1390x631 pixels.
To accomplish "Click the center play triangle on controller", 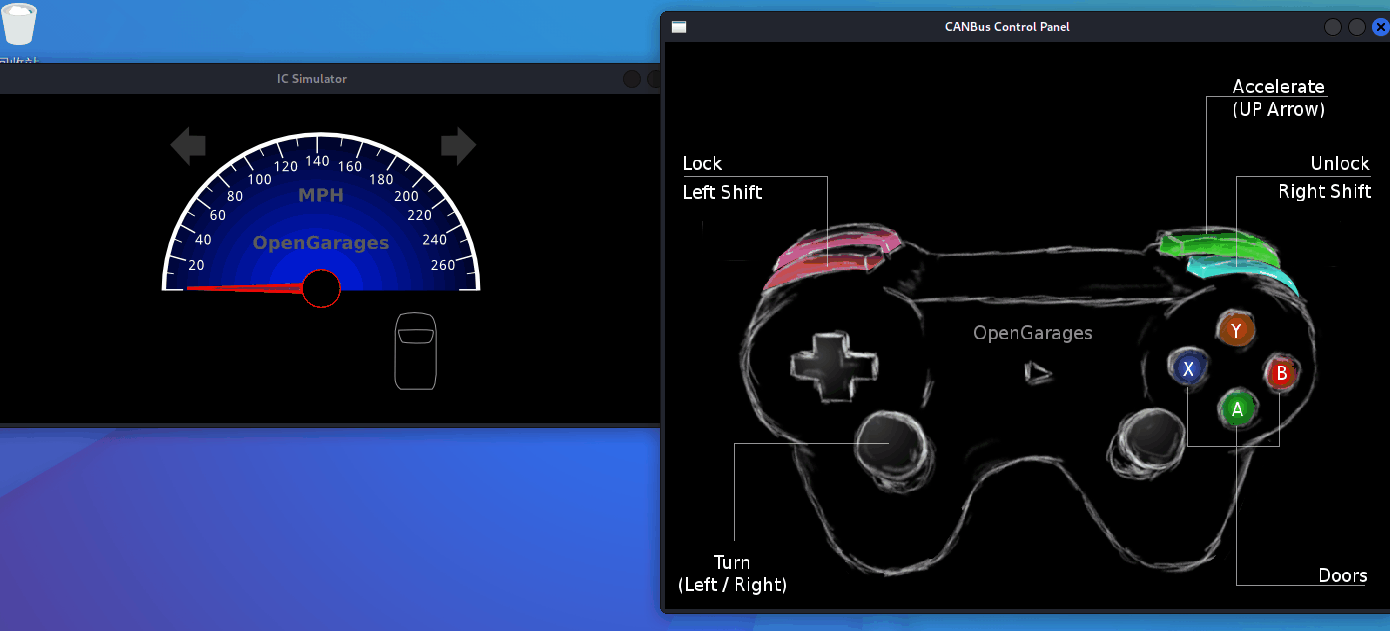I will 1039,372.
